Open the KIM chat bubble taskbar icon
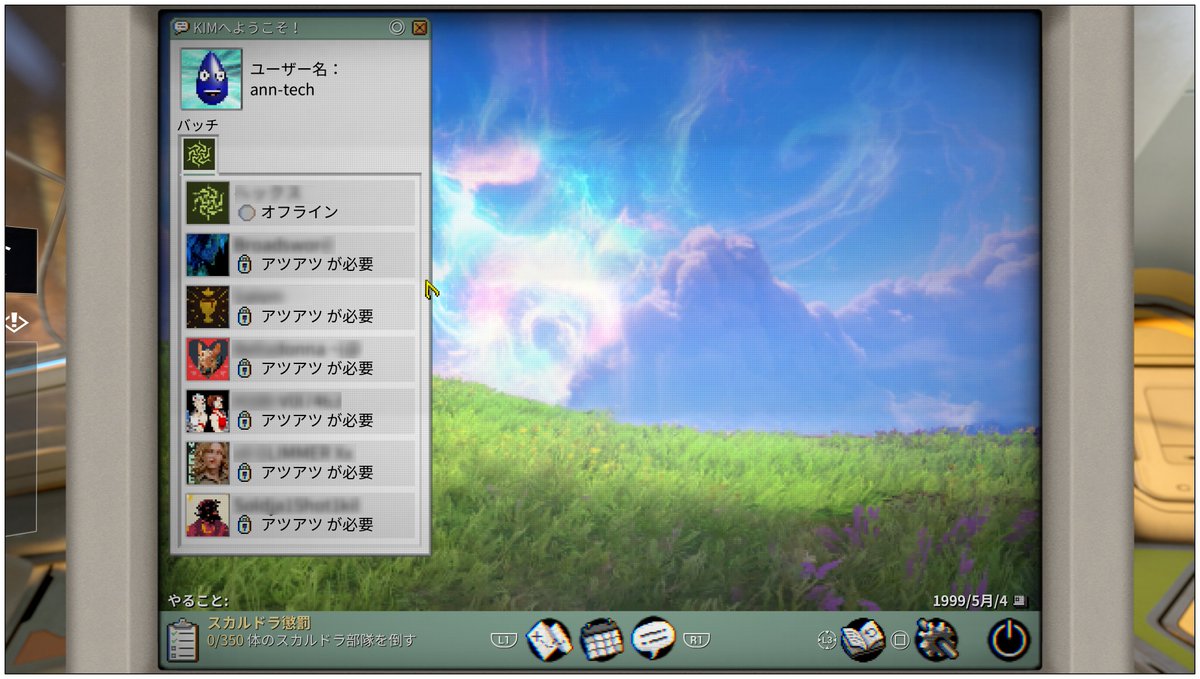1200x679 pixels. tap(654, 639)
